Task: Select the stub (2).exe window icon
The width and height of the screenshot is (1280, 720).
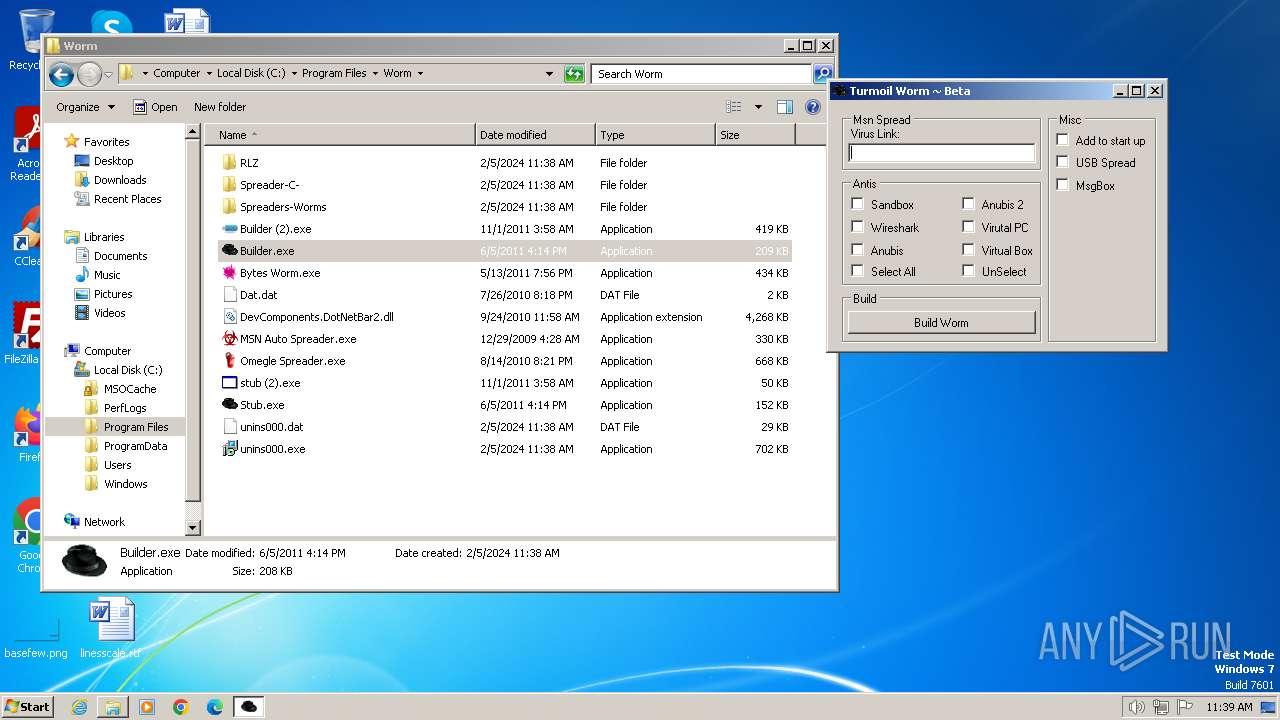Action: (x=229, y=383)
